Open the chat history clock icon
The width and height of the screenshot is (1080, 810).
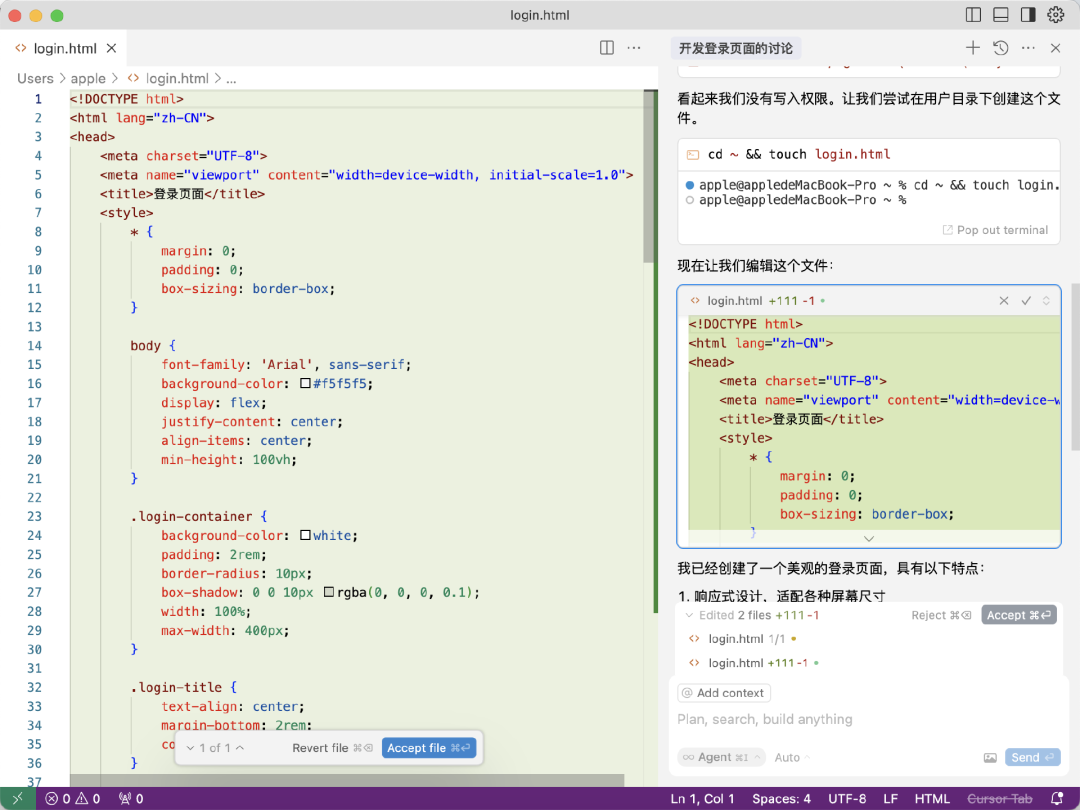pos(1000,48)
